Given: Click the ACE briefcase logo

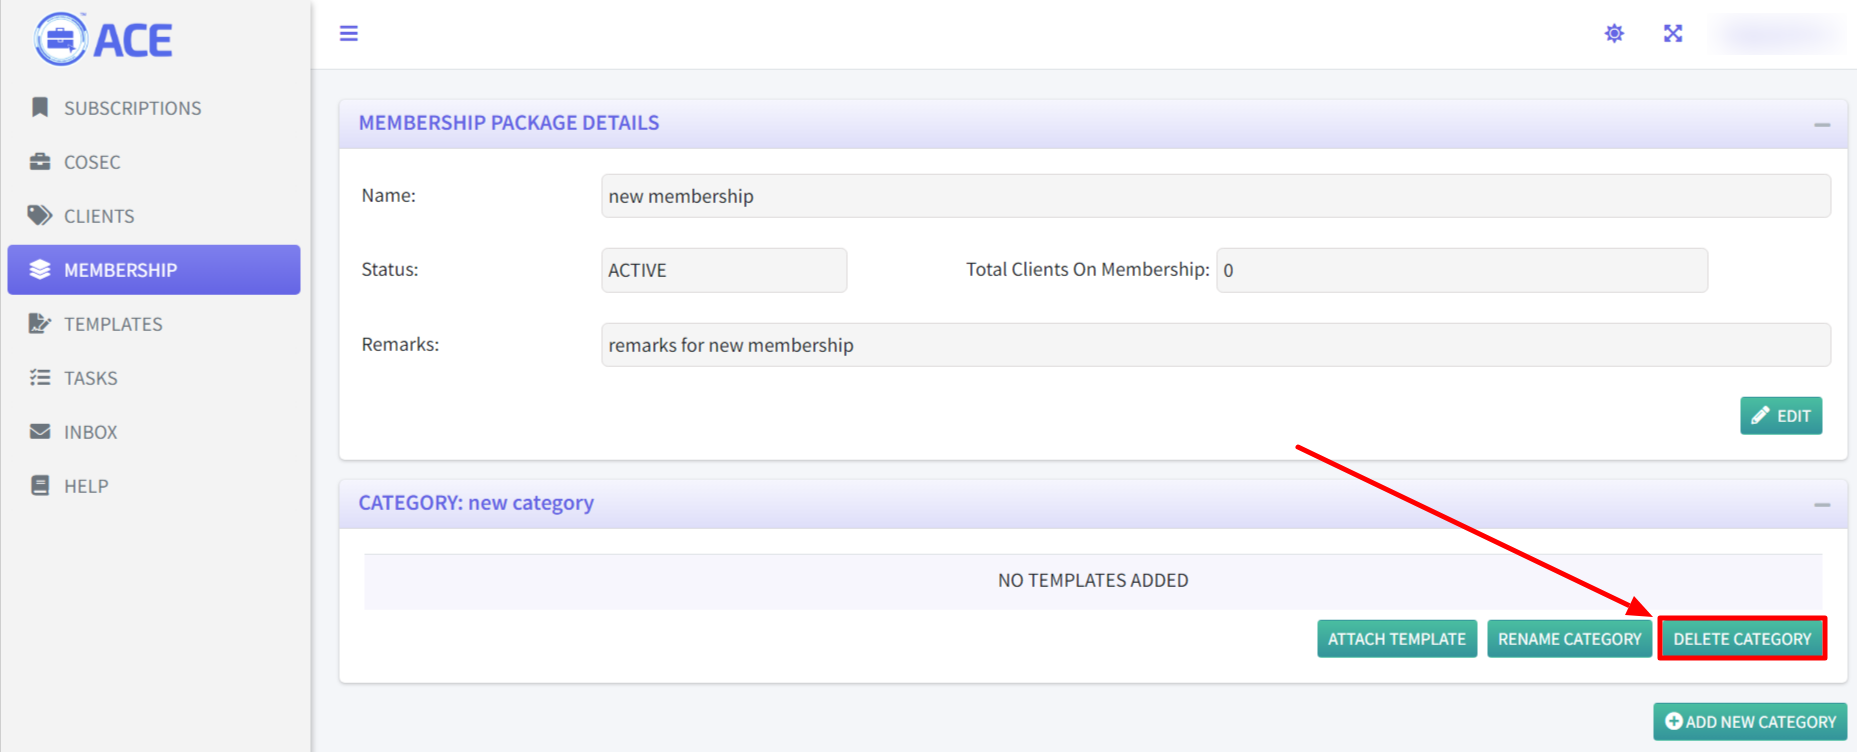Looking at the screenshot, I should (x=61, y=39).
